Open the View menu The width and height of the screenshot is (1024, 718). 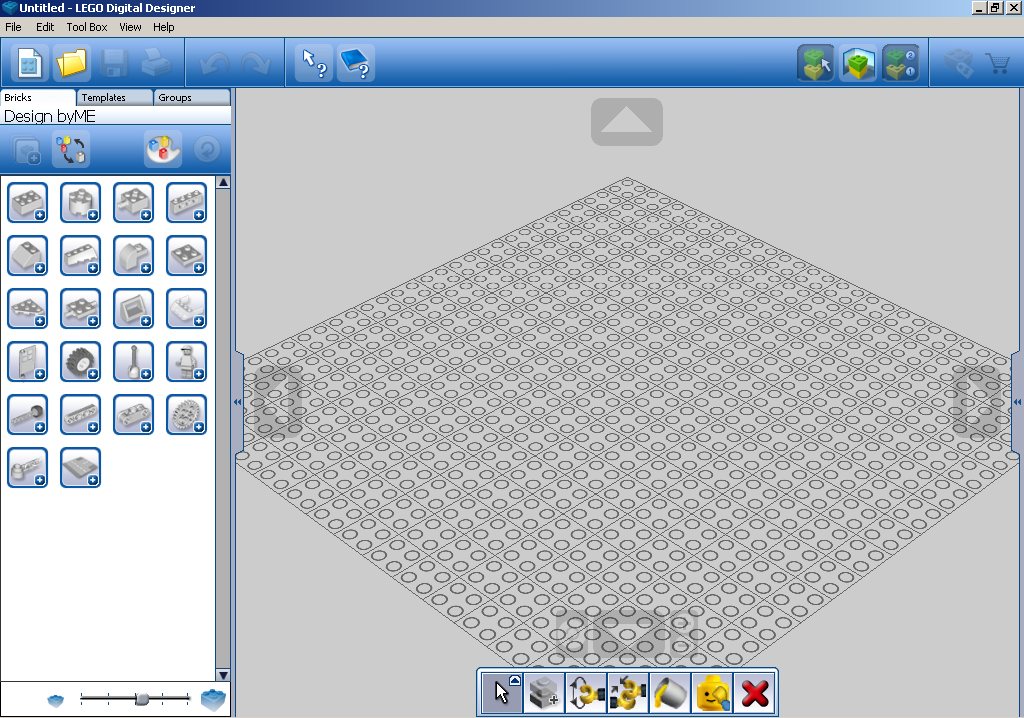point(130,27)
